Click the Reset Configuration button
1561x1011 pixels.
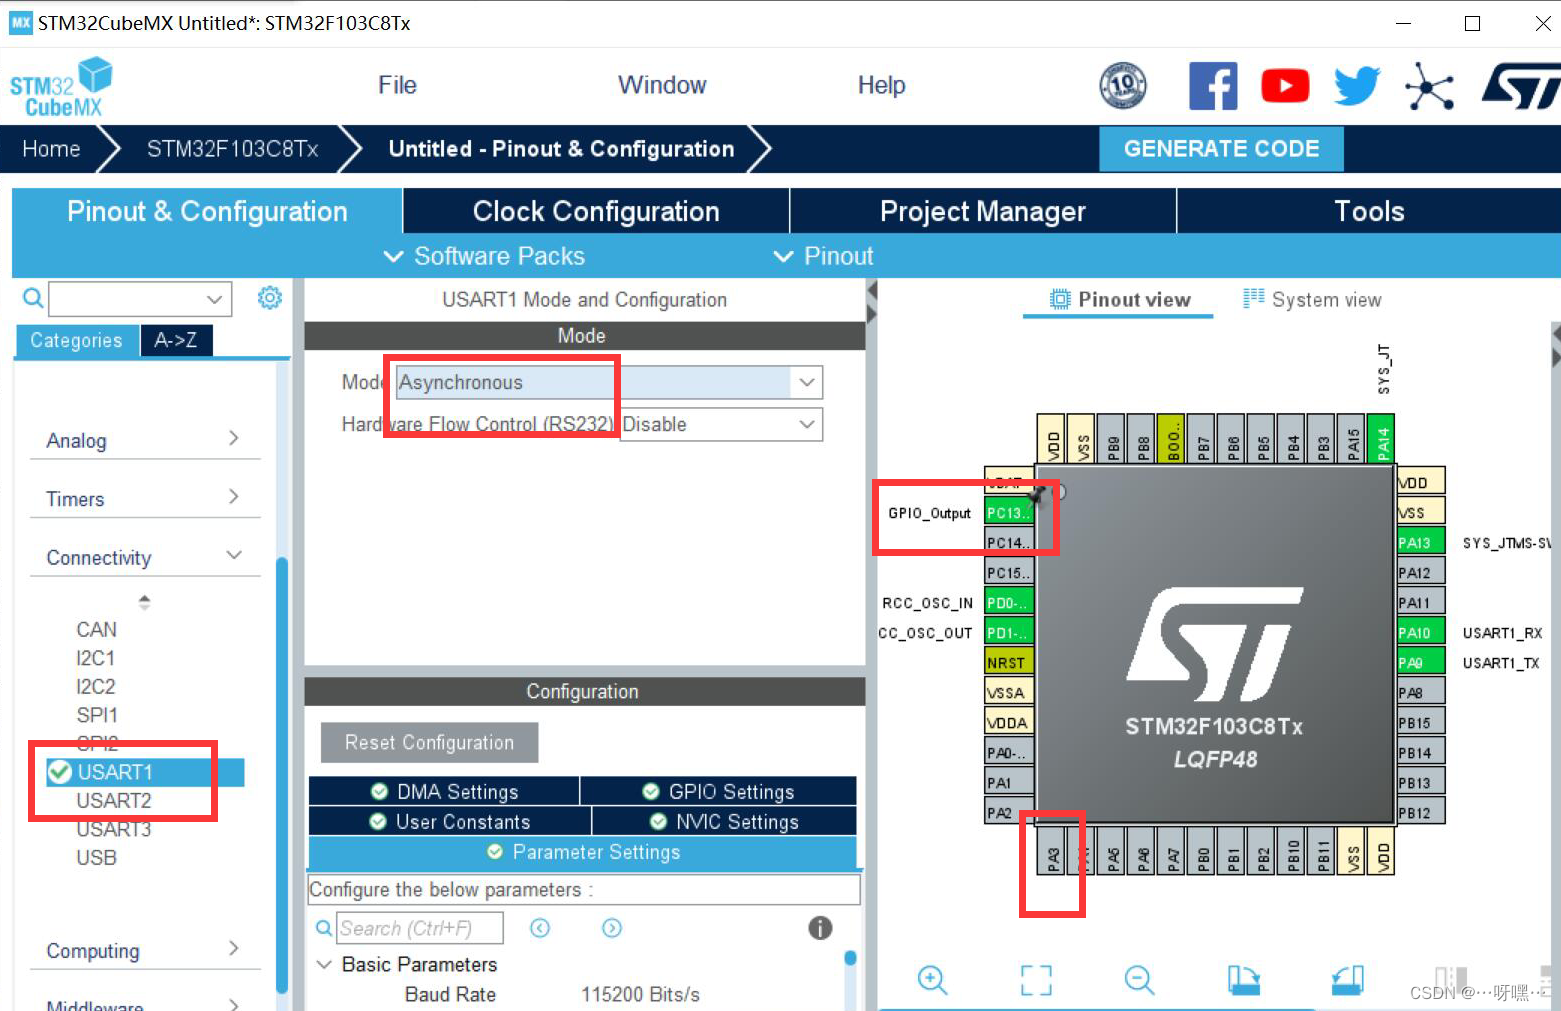pyautogui.click(x=429, y=742)
